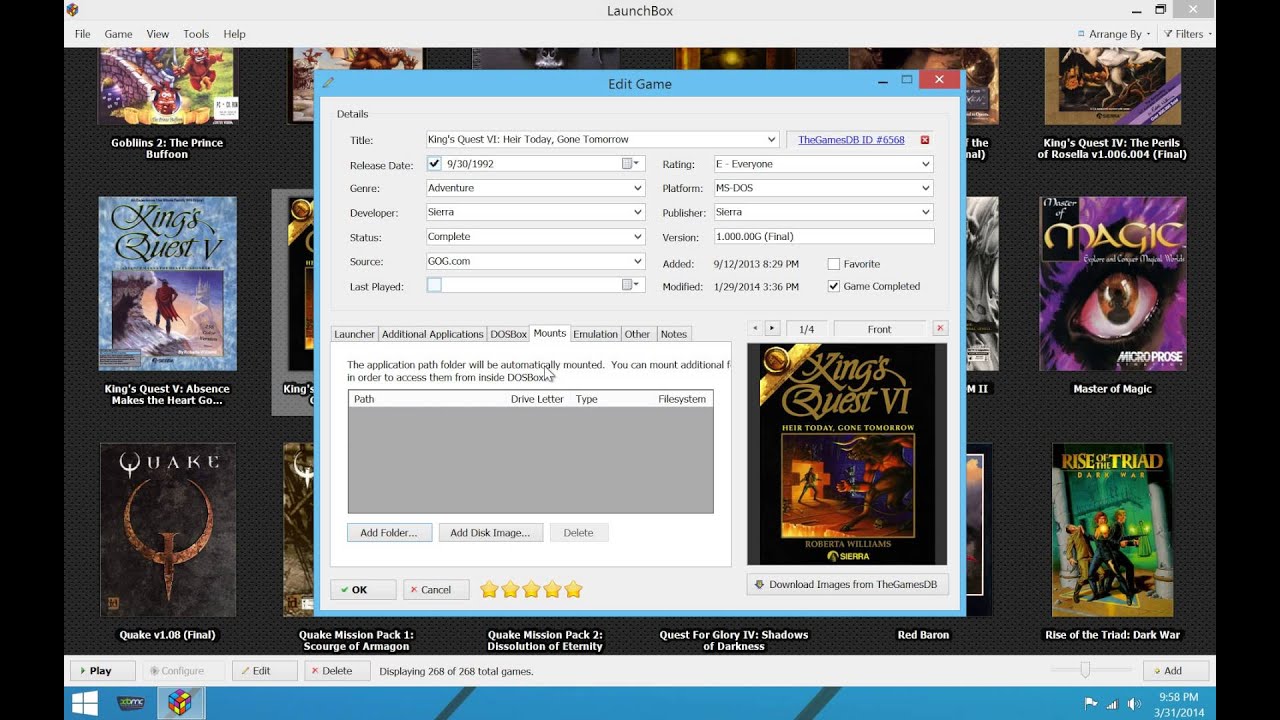Image resolution: width=1280 pixels, height=720 pixels.
Task: Open the TheGamesDB ID #6568 link
Action: (x=851, y=140)
